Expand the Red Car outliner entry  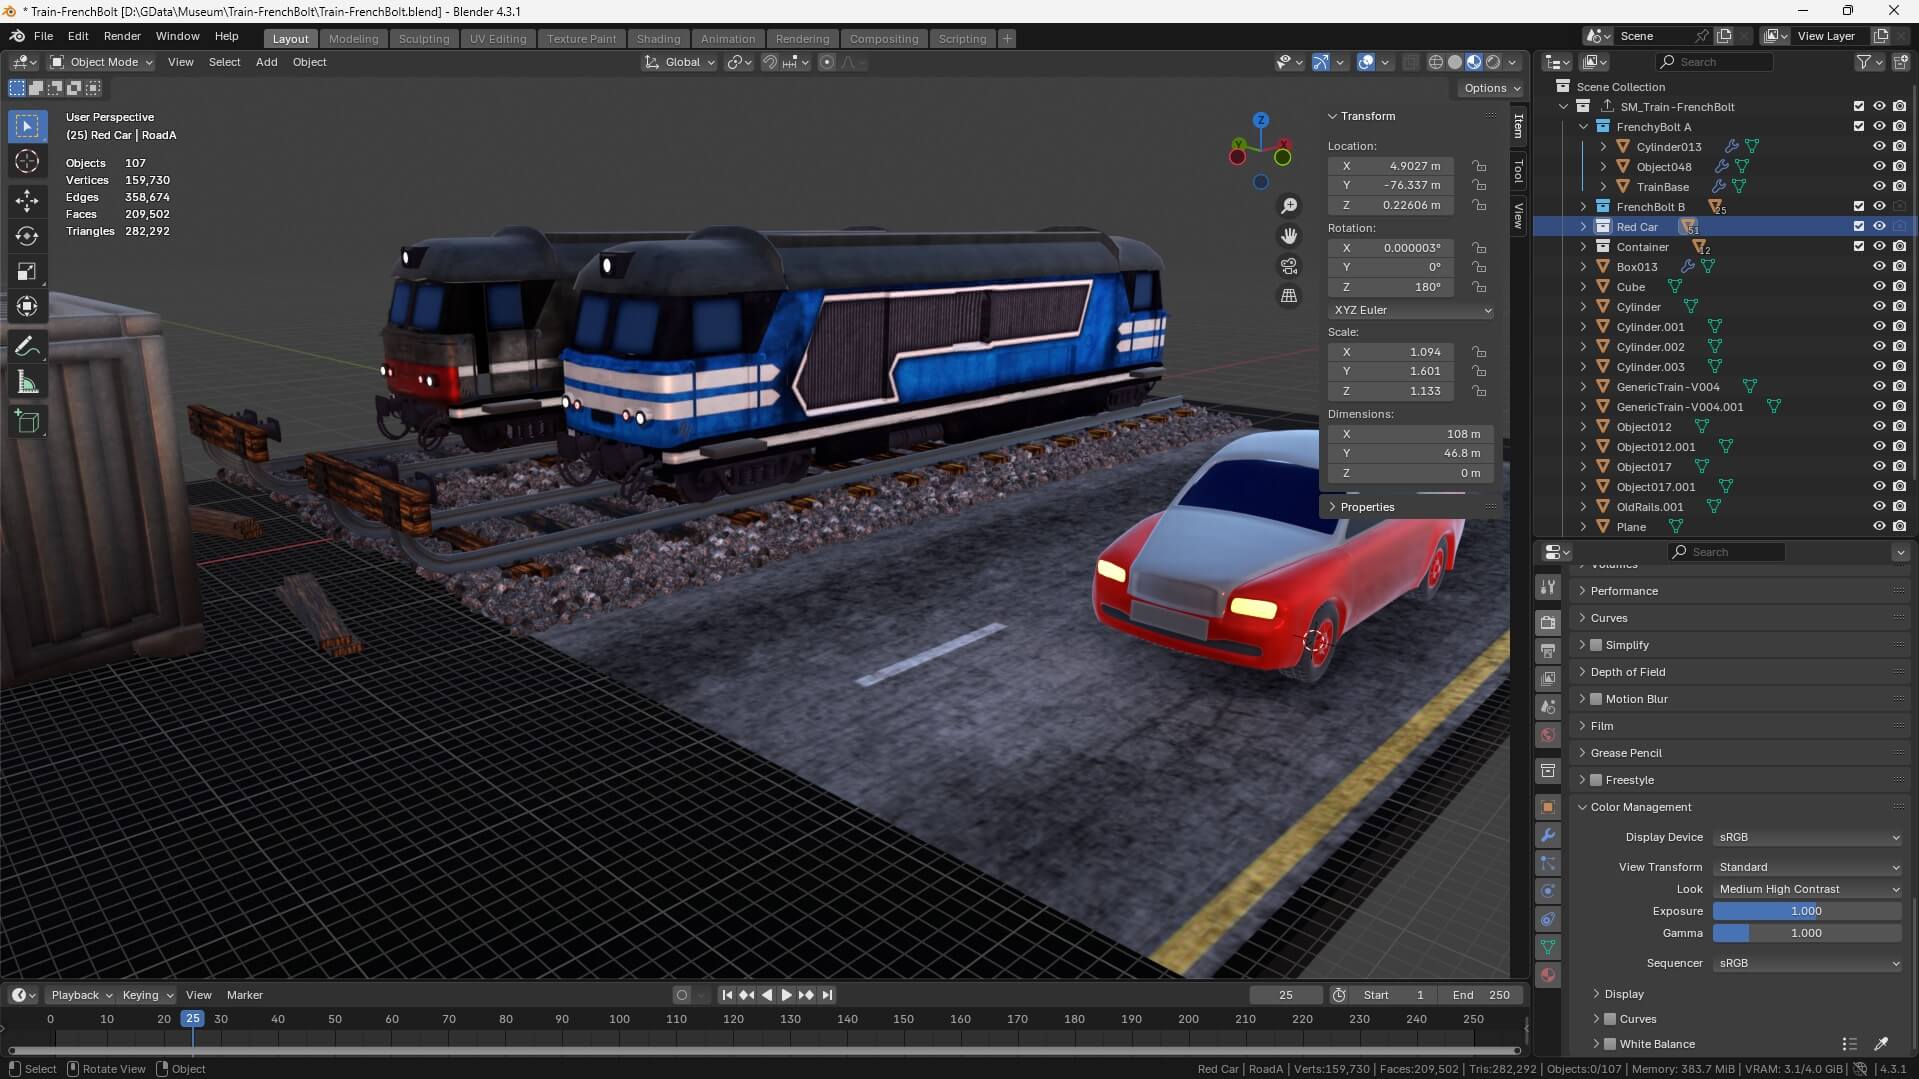tap(1583, 227)
